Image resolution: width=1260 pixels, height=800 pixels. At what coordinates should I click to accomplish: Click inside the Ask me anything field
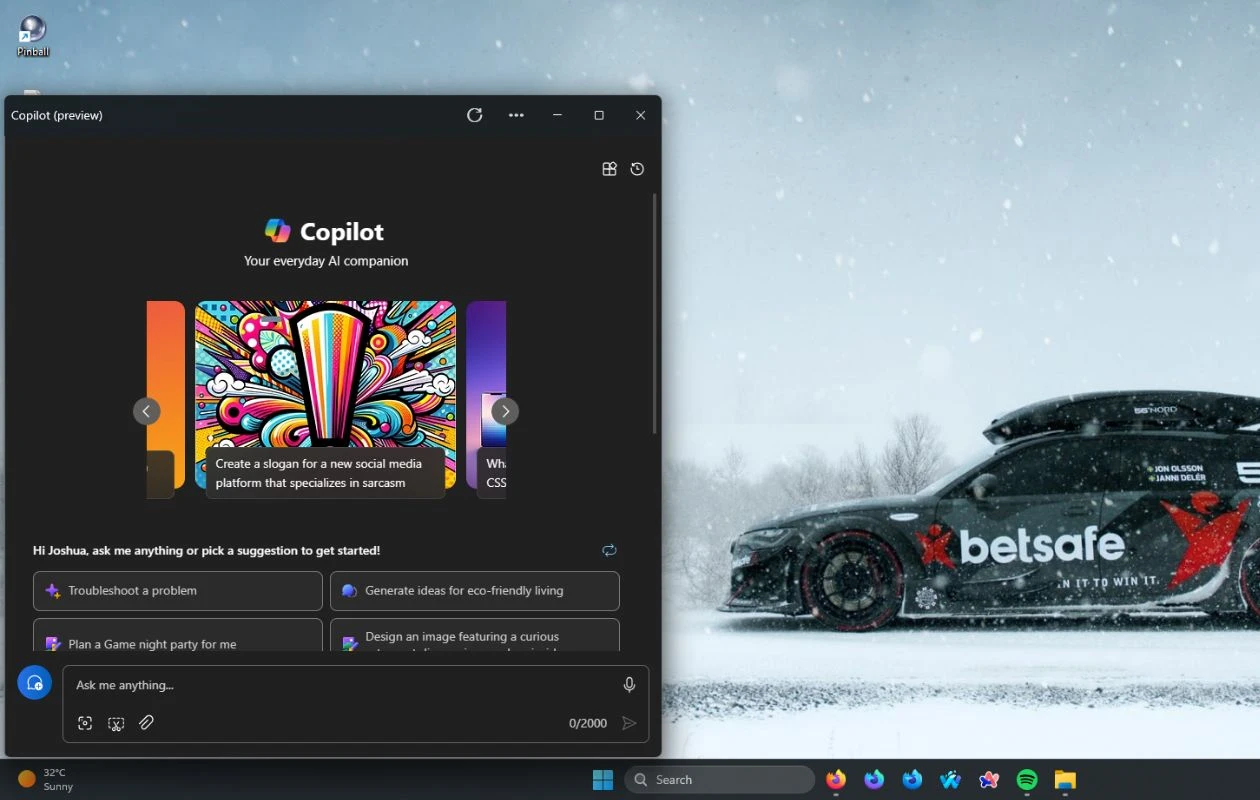[340, 685]
